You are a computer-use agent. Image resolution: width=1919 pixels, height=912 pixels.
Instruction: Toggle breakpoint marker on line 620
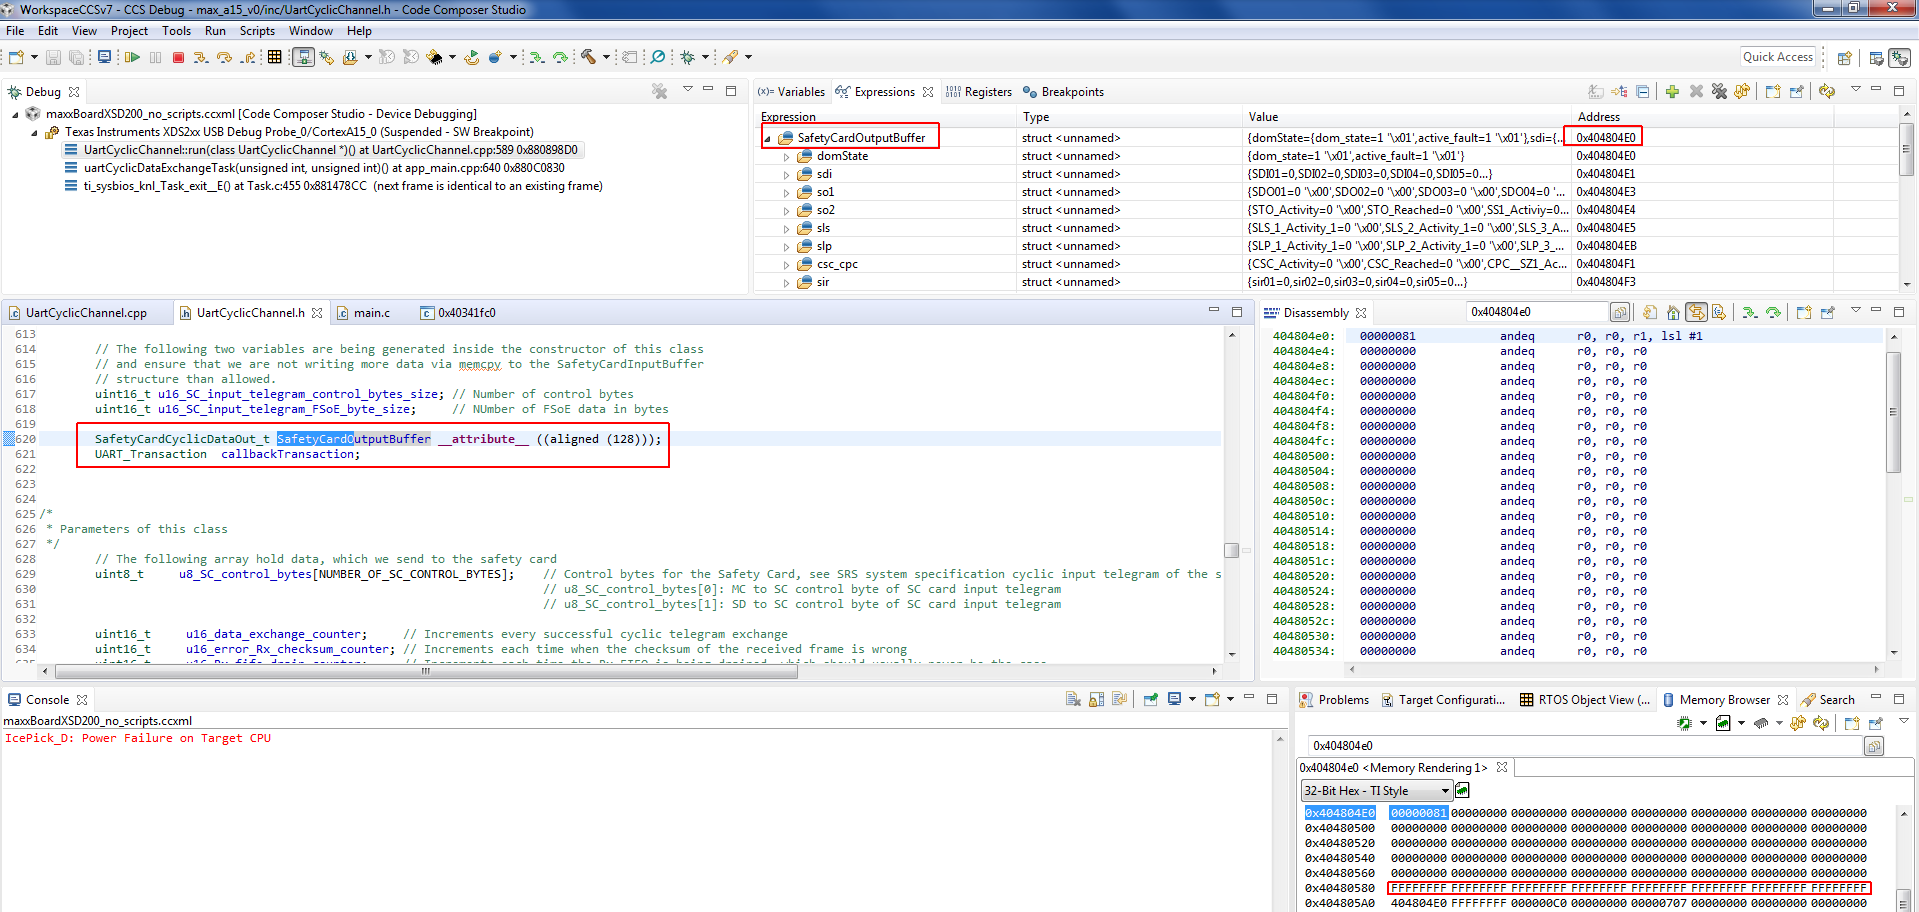pos(8,439)
